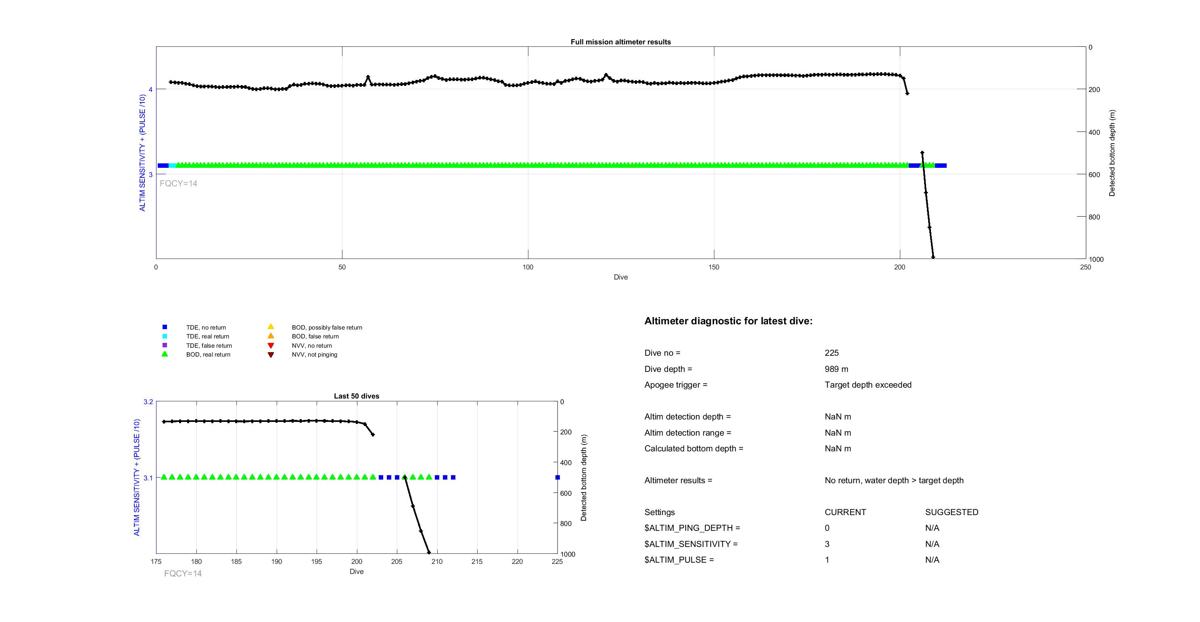1200x622 pixels.
Task: Click the 'TDE, real return' legend label
Action: pos(207,336)
